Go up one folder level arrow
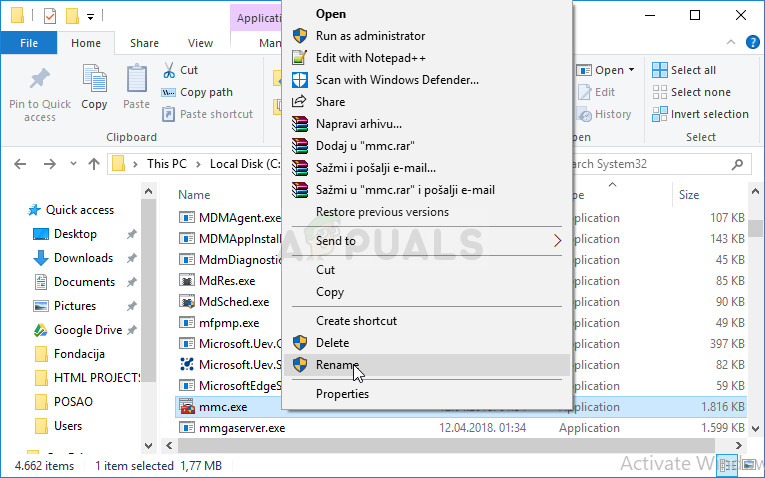 pos(94,164)
